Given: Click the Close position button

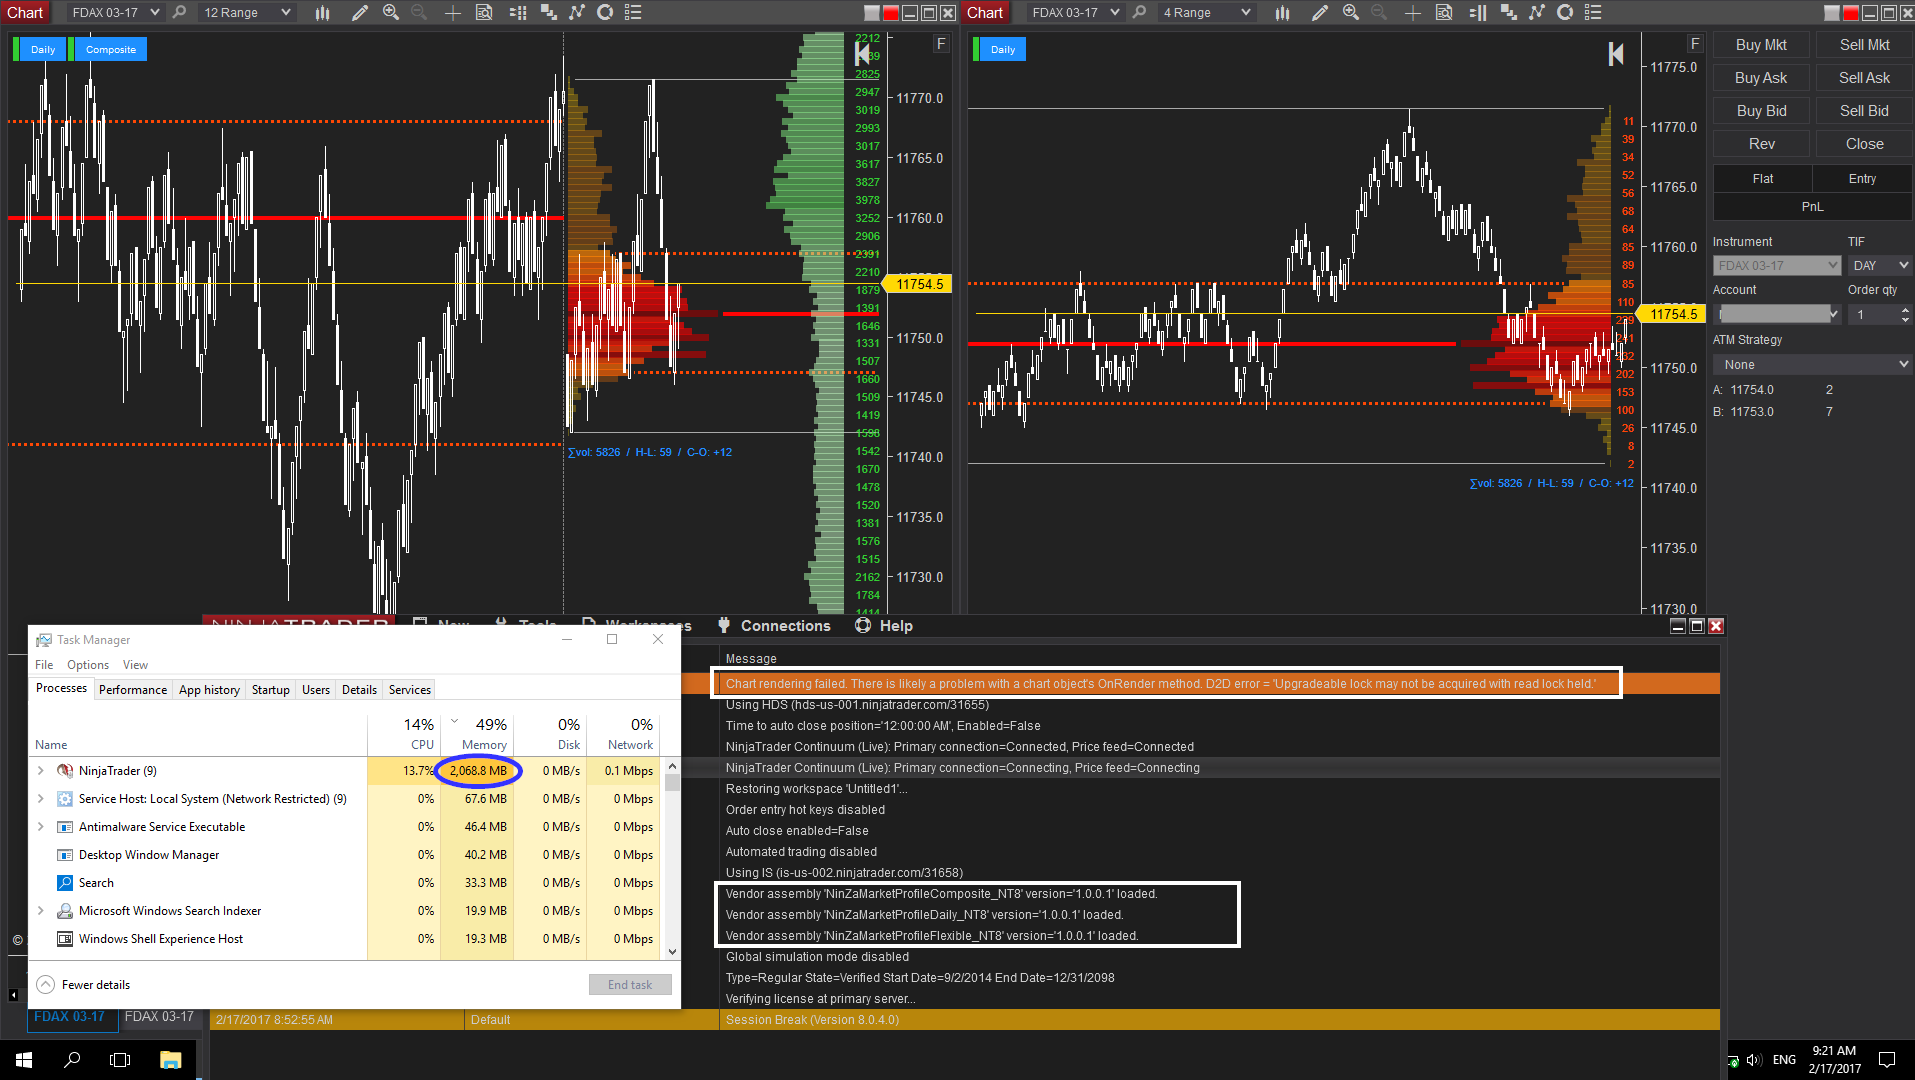Looking at the screenshot, I should pyautogui.click(x=1864, y=144).
